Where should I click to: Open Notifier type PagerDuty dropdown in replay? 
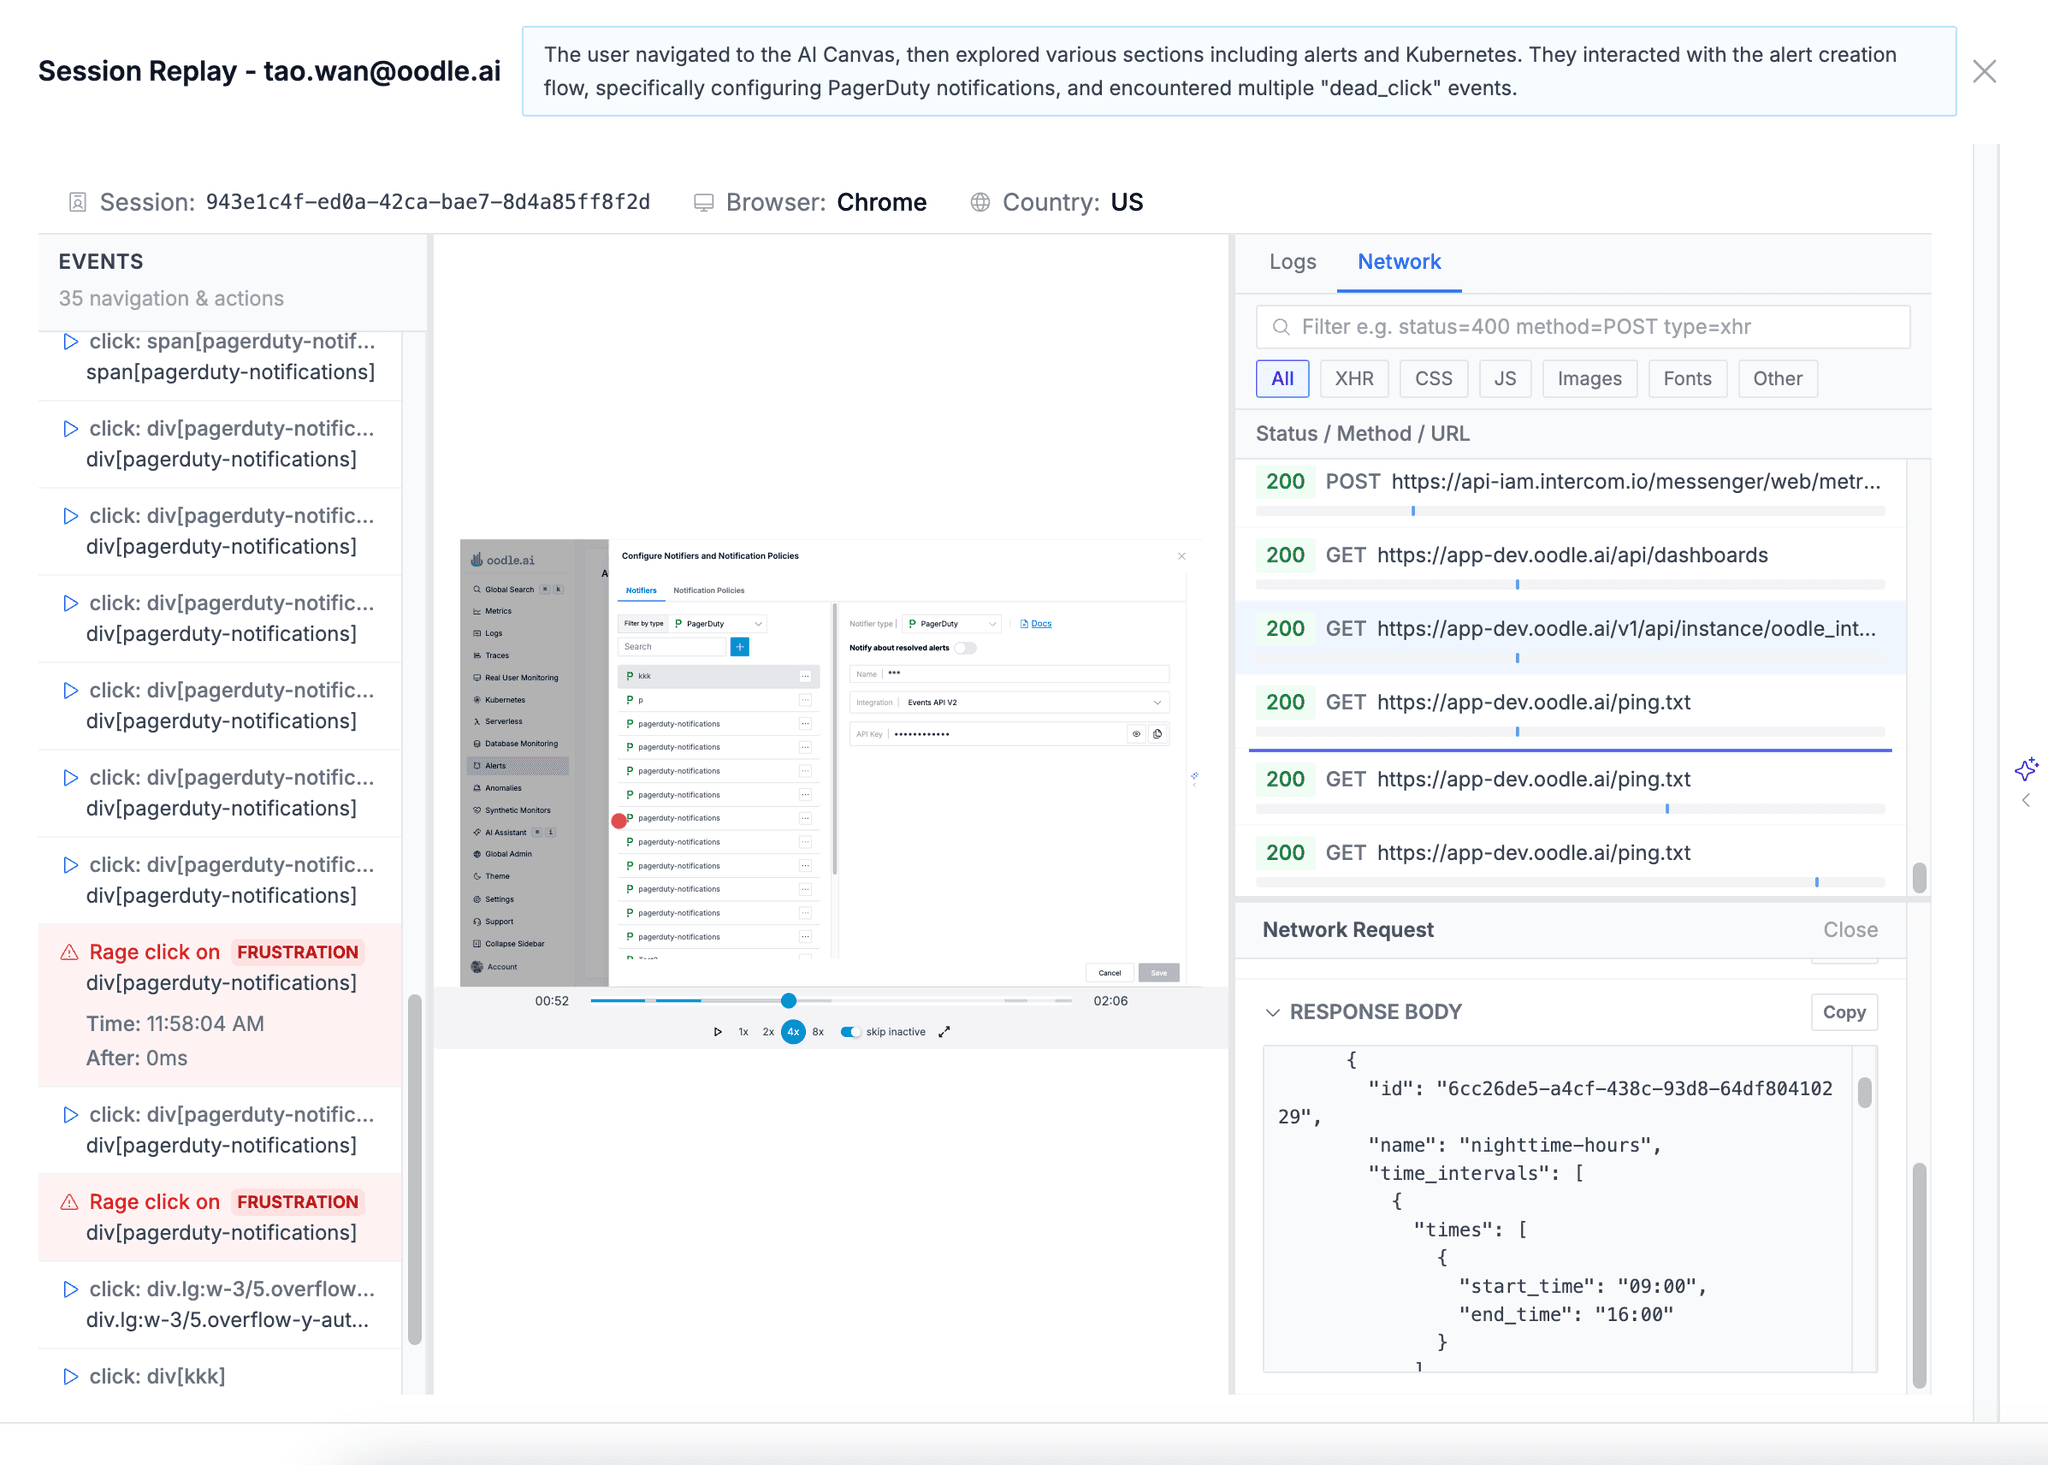952,624
